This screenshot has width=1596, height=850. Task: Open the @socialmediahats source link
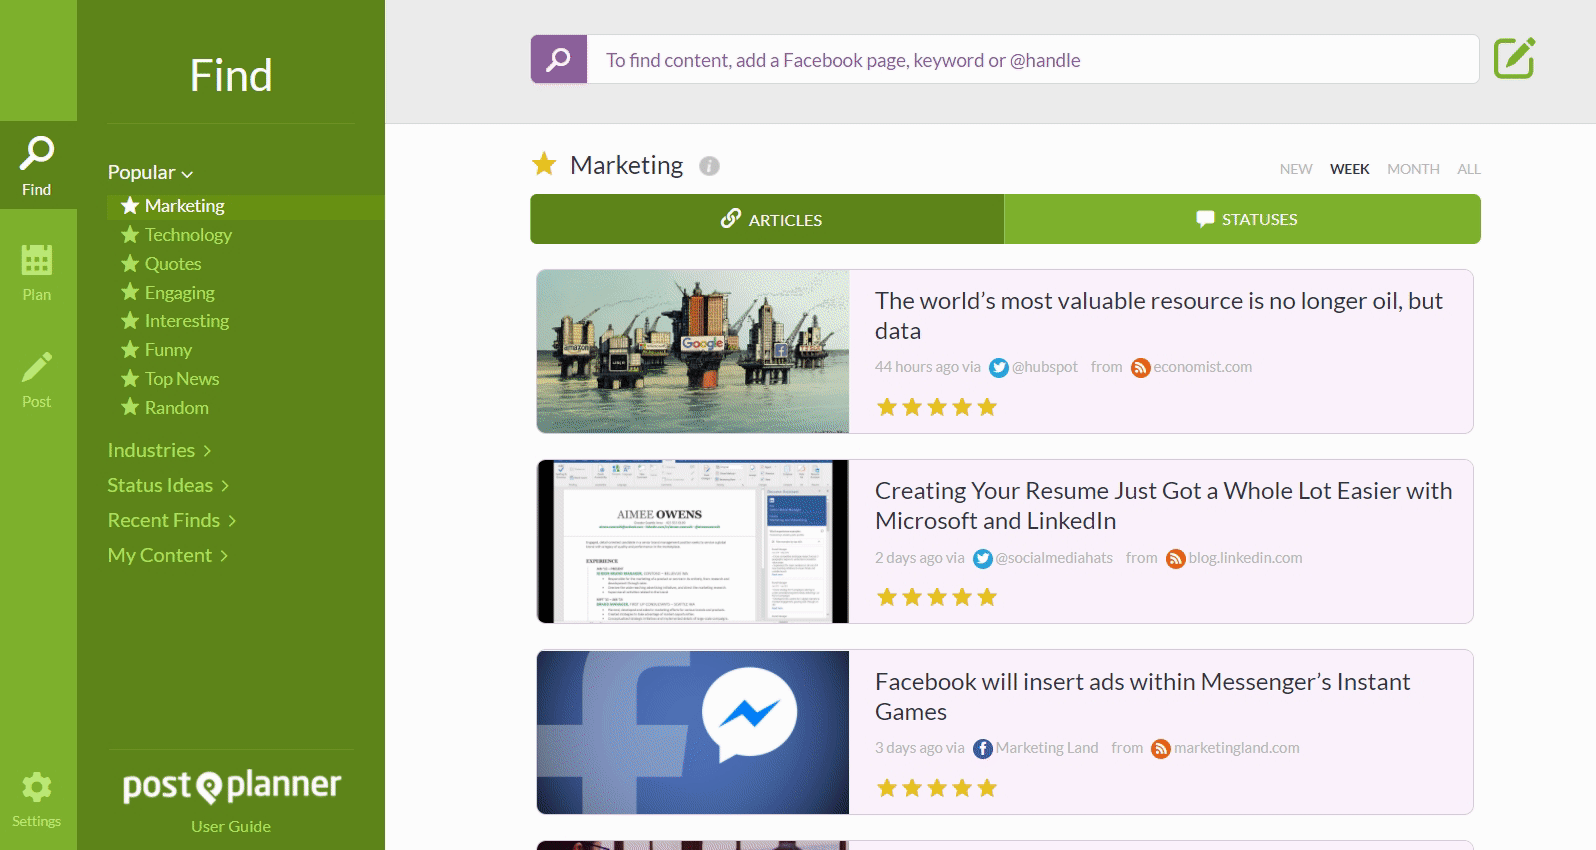[1054, 558]
